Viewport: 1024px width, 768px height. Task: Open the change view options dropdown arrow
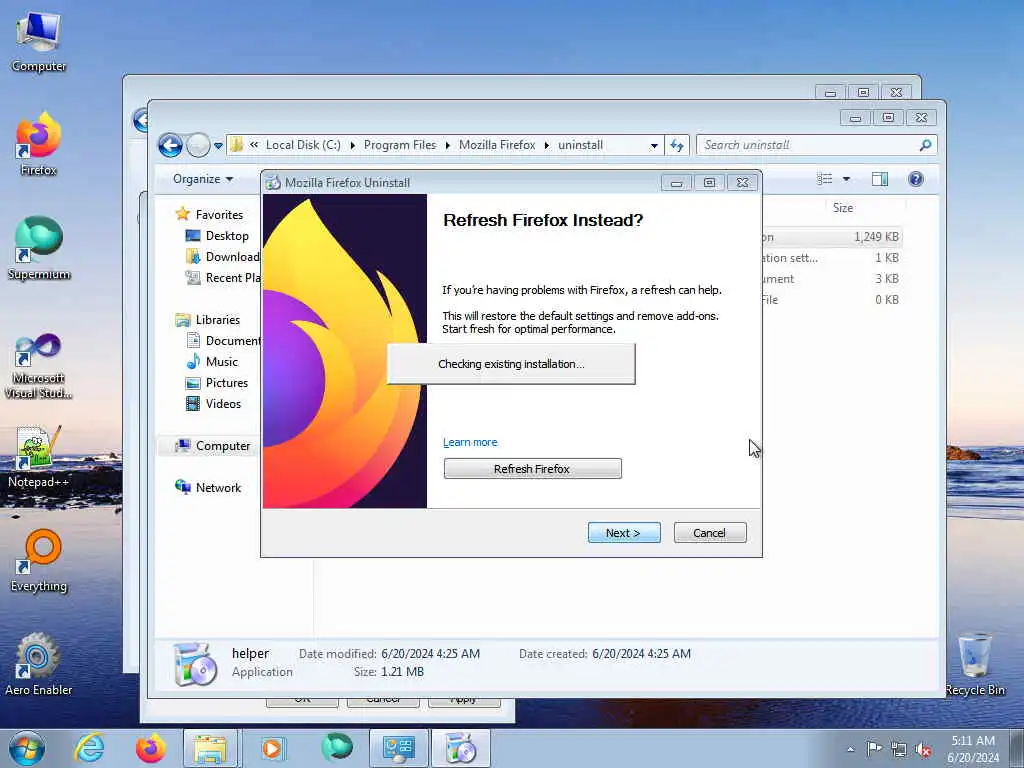(x=846, y=179)
